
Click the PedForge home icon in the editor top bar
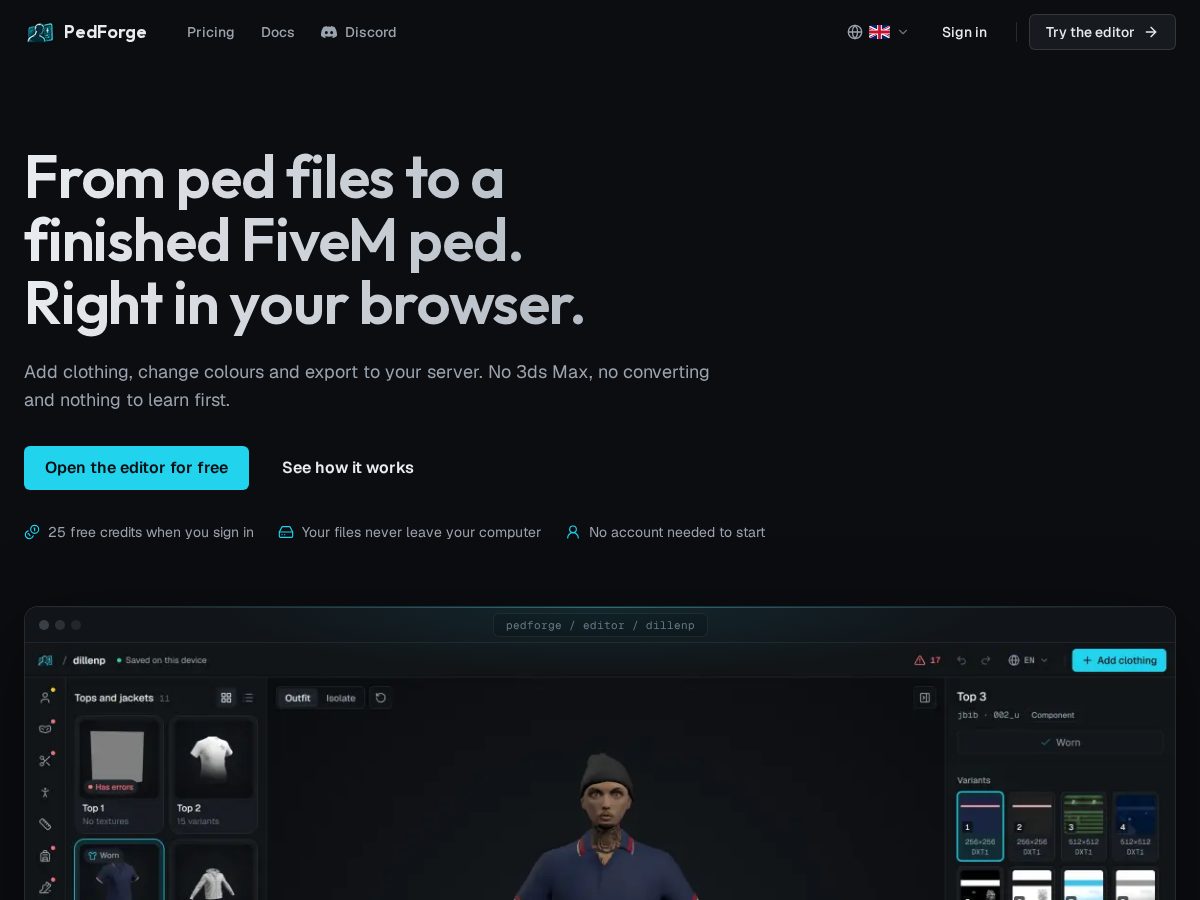pos(45,660)
